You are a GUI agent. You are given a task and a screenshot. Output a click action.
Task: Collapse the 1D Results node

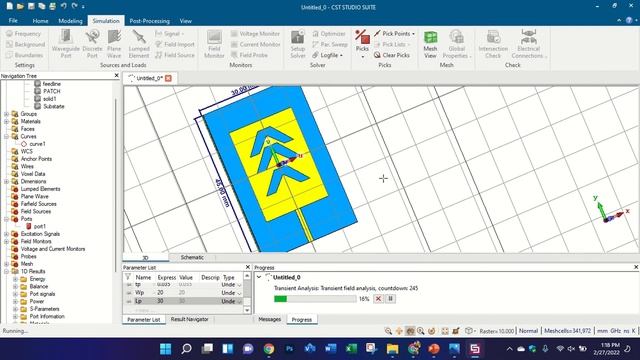click(x=7, y=271)
